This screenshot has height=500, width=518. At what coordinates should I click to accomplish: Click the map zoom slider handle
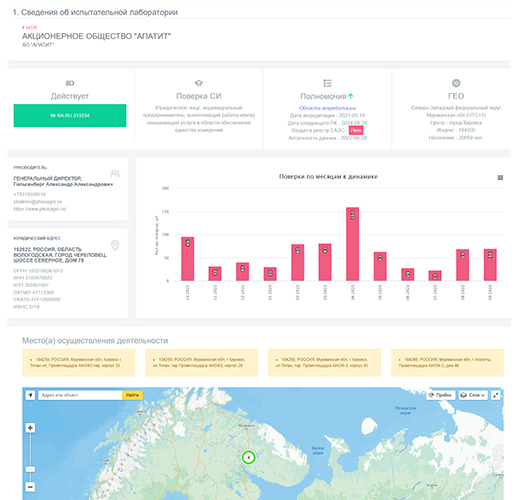(30, 469)
